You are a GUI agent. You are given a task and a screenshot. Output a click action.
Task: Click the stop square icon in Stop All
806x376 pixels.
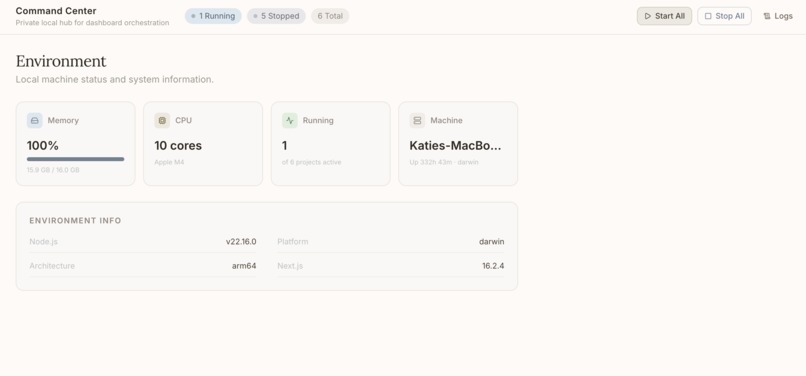708,16
